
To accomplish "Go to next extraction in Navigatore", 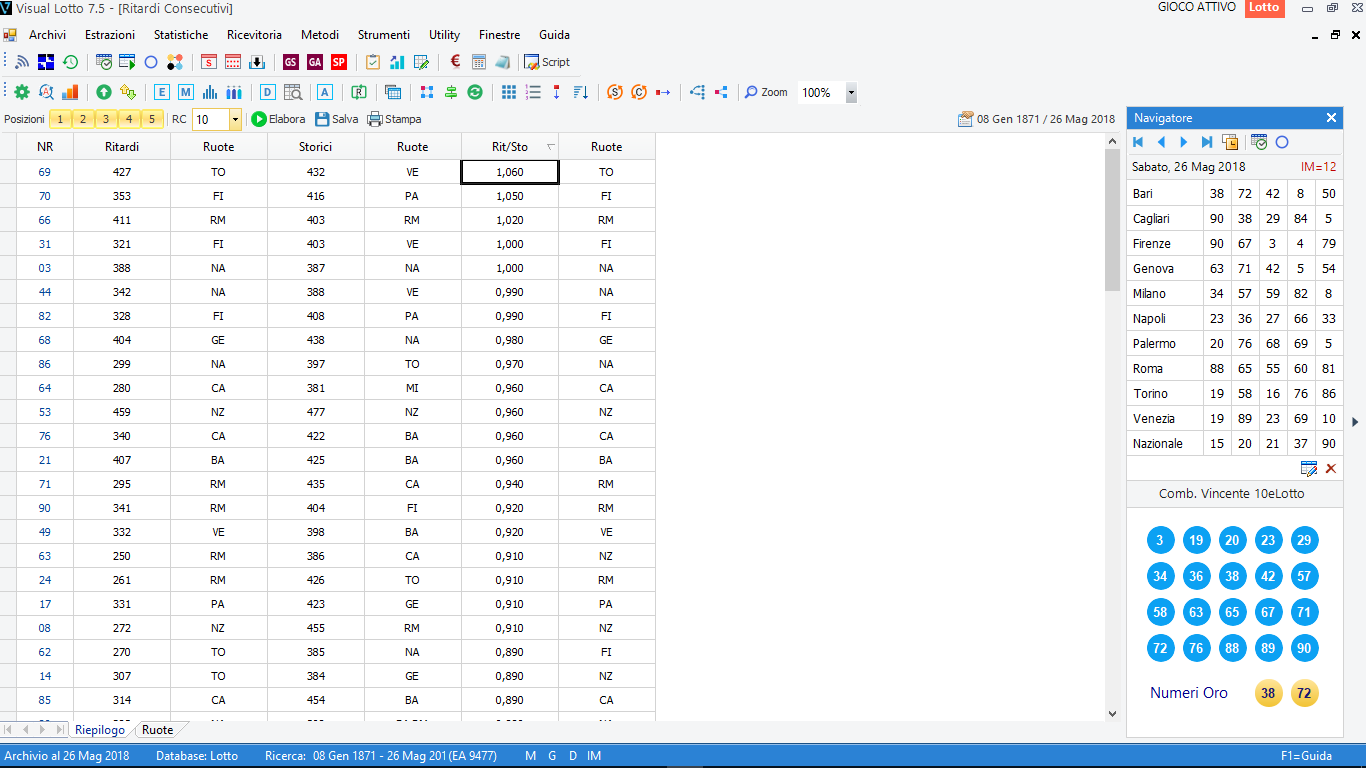I will pos(1184,142).
